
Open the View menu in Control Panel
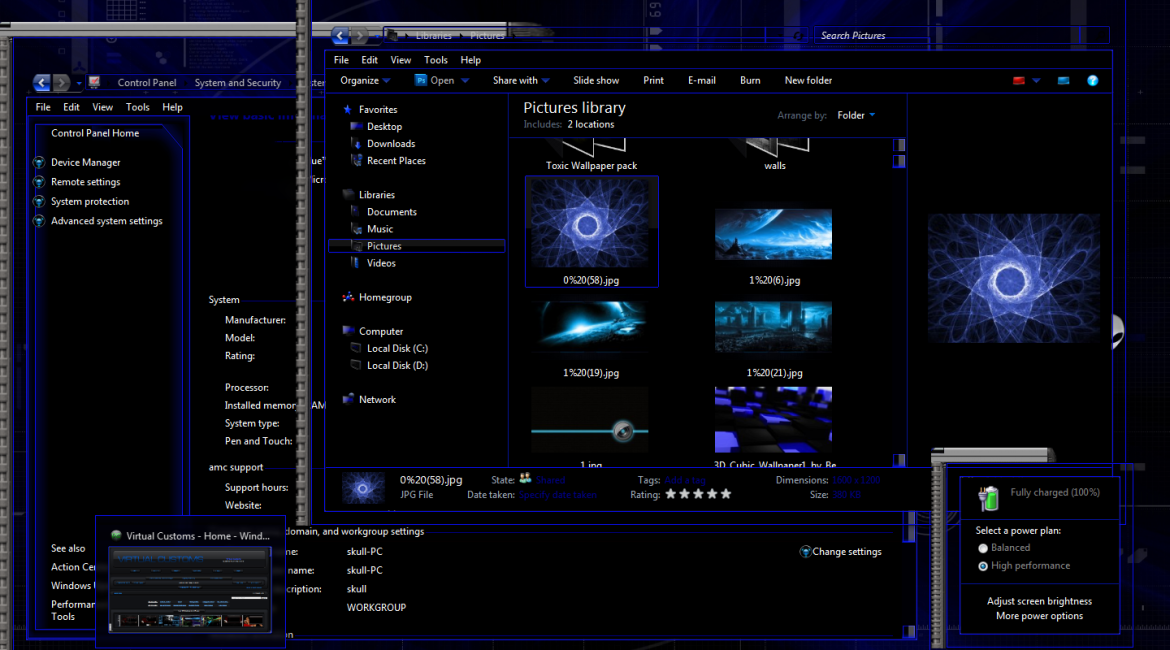click(103, 107)
